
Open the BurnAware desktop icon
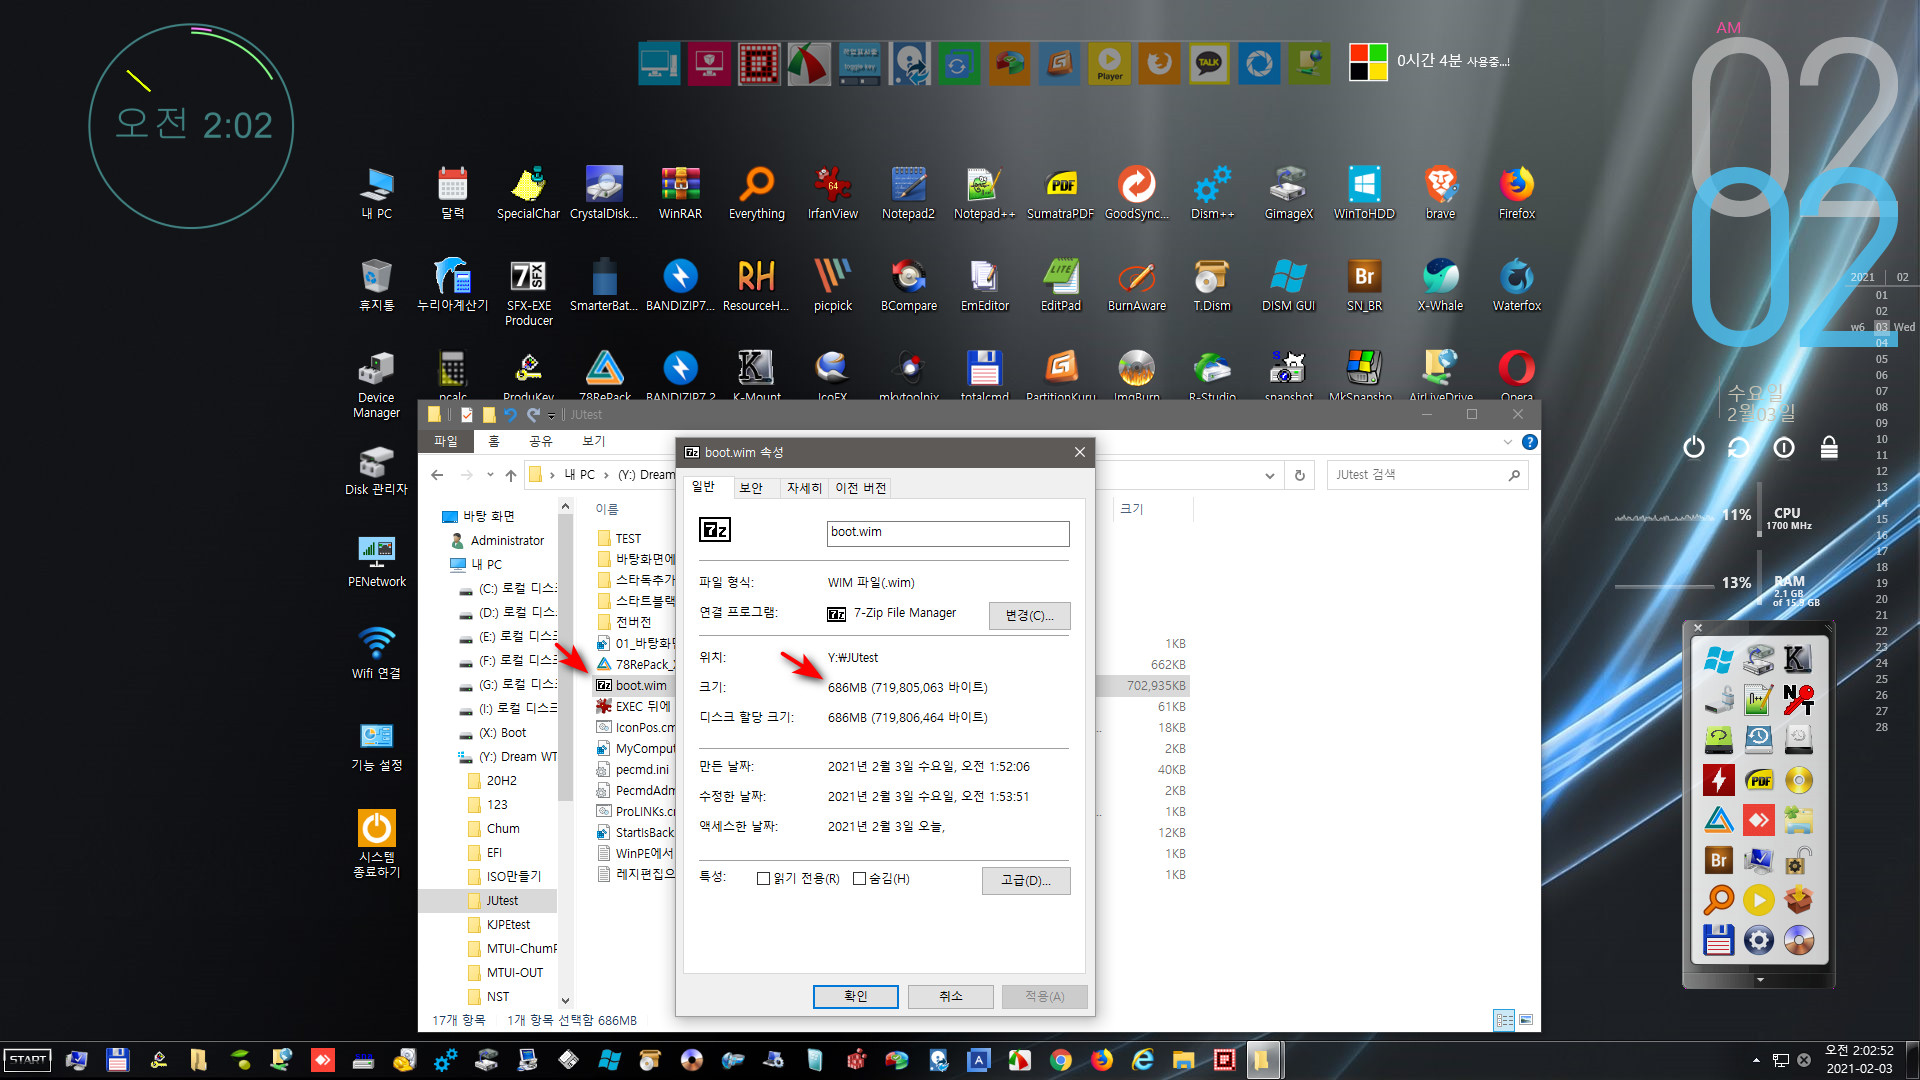tap(1136, 285)
